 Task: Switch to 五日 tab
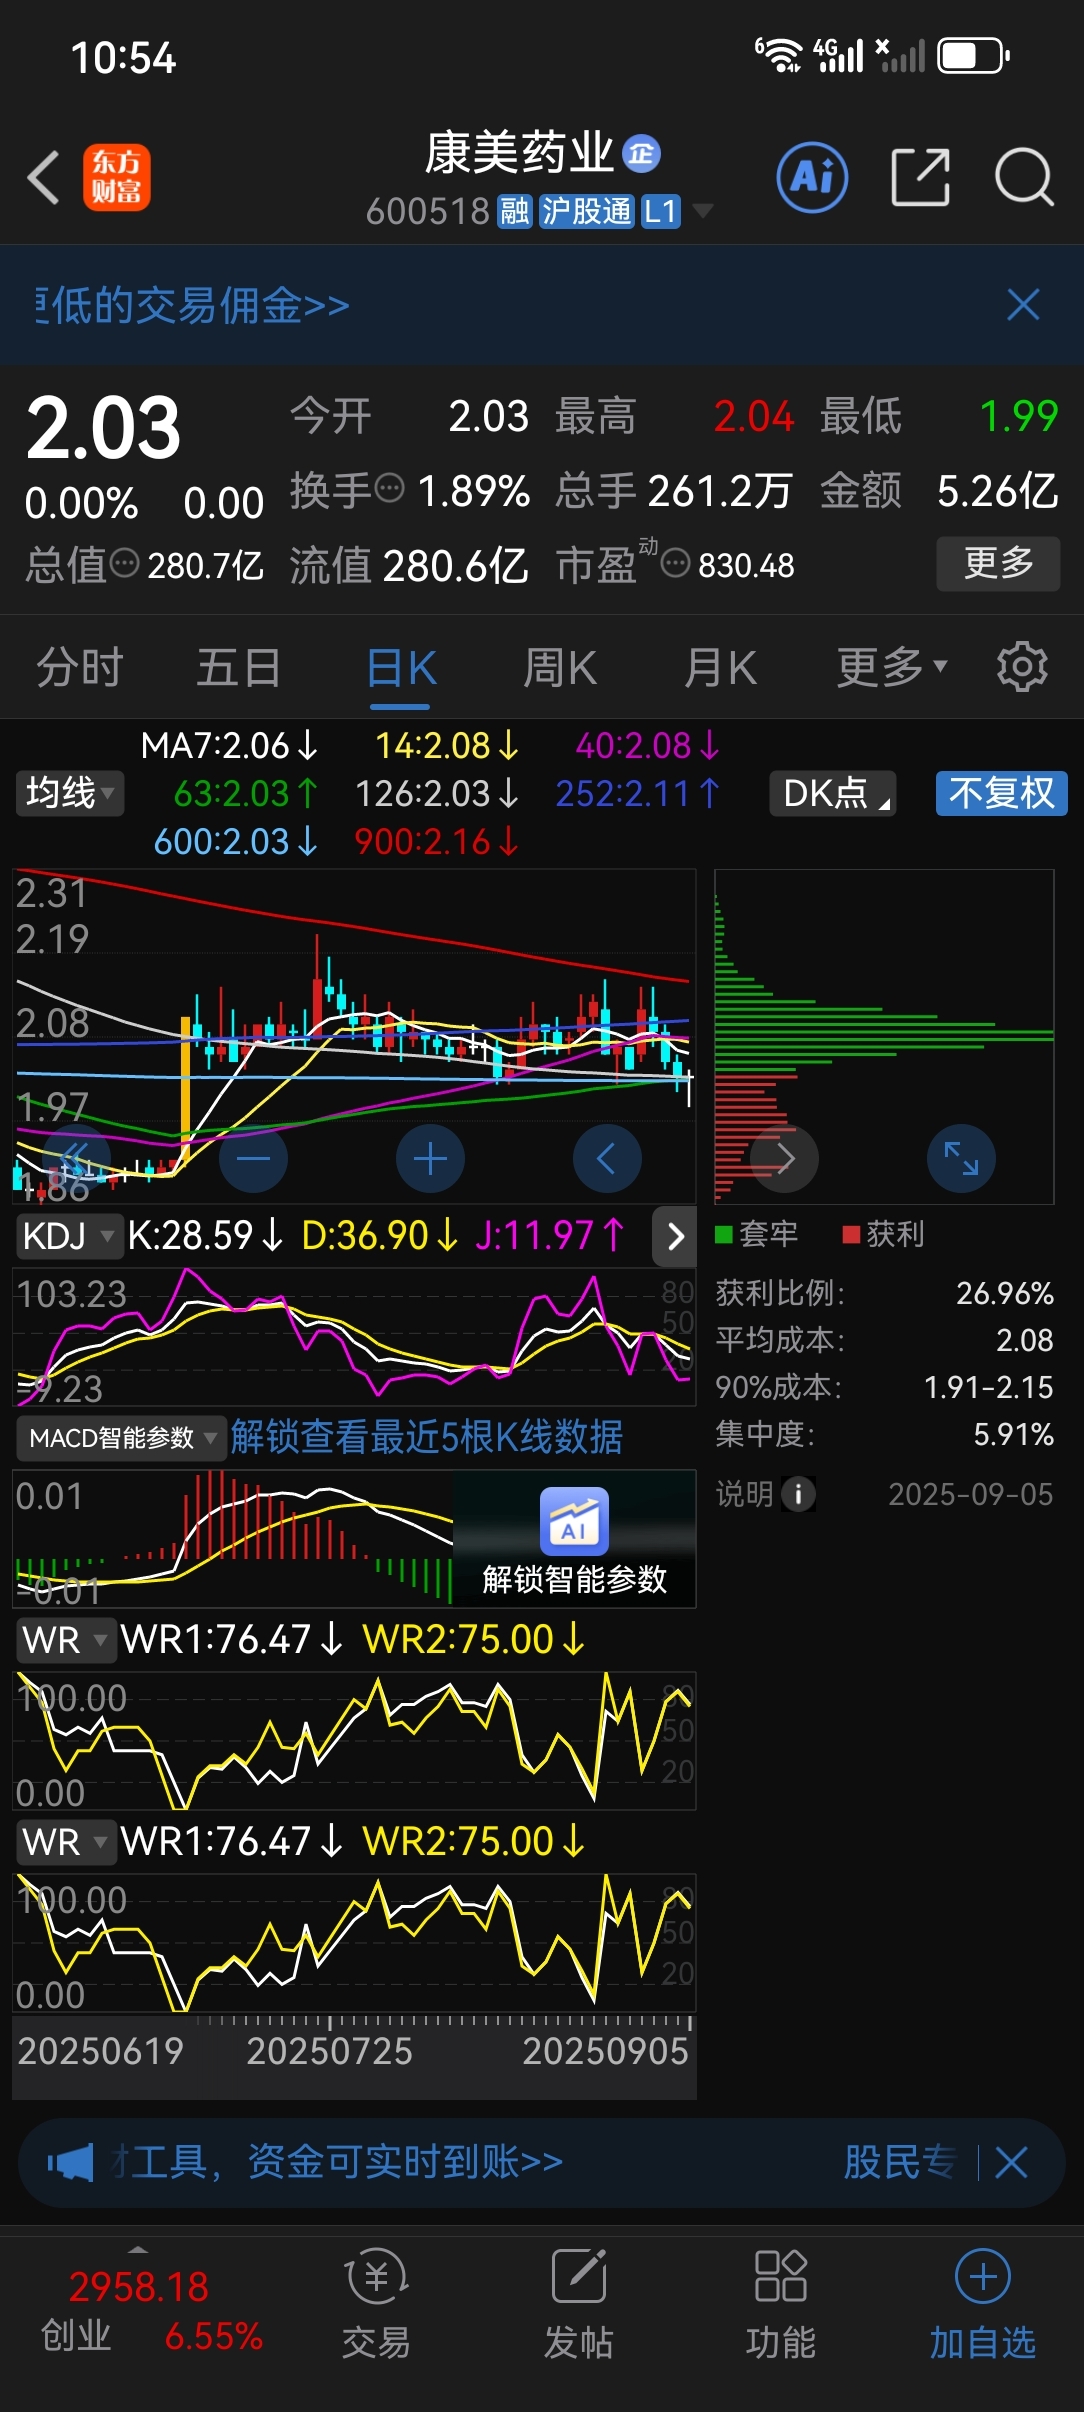(239, 667)
